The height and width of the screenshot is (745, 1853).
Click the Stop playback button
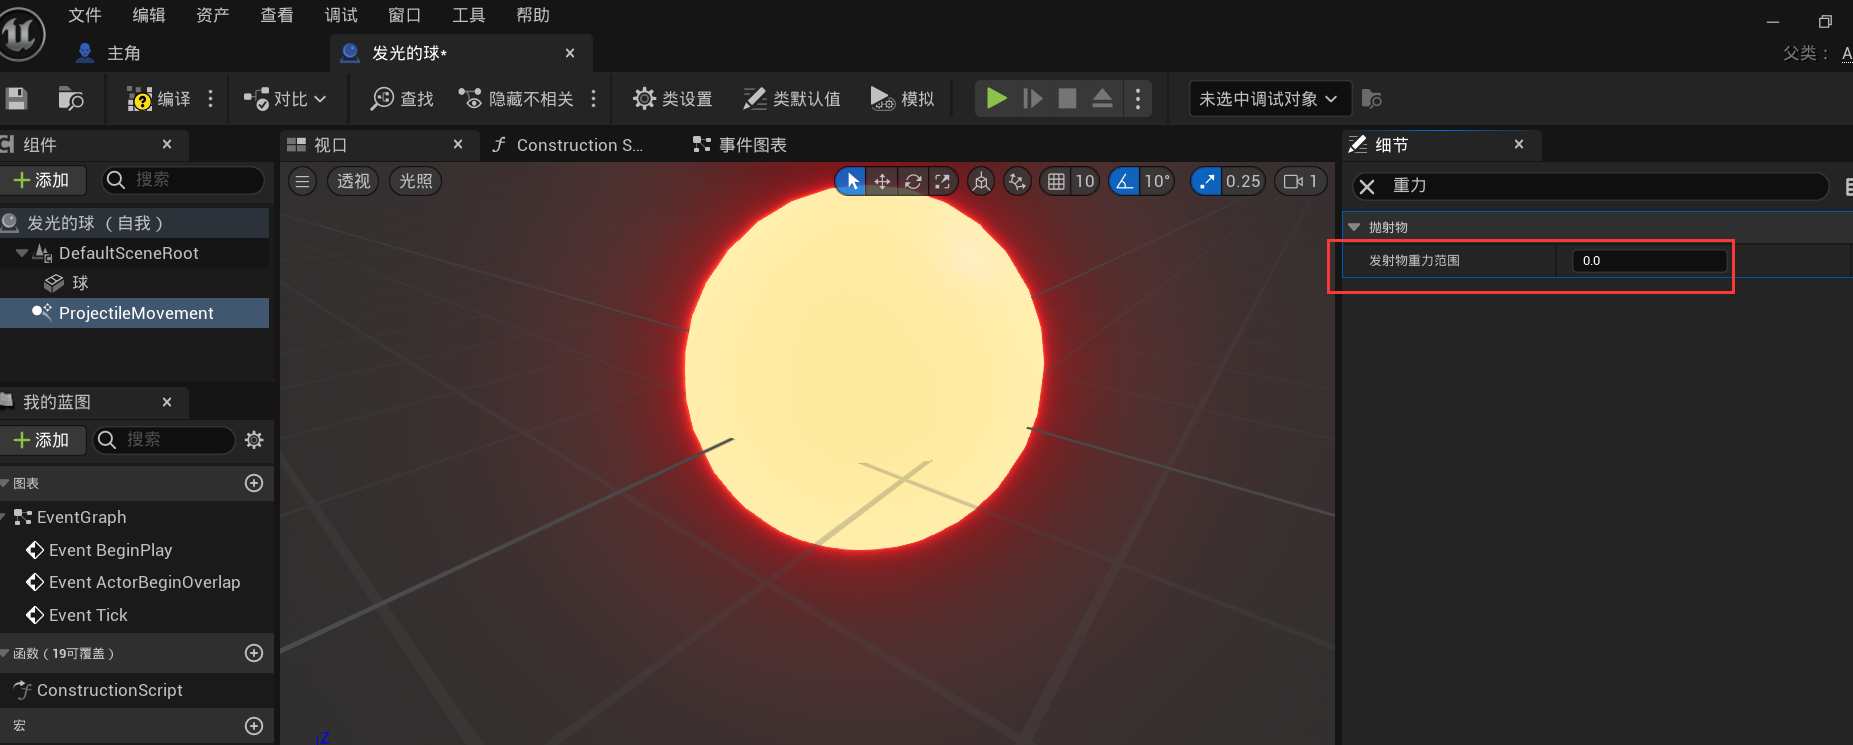pos(1067,98)
